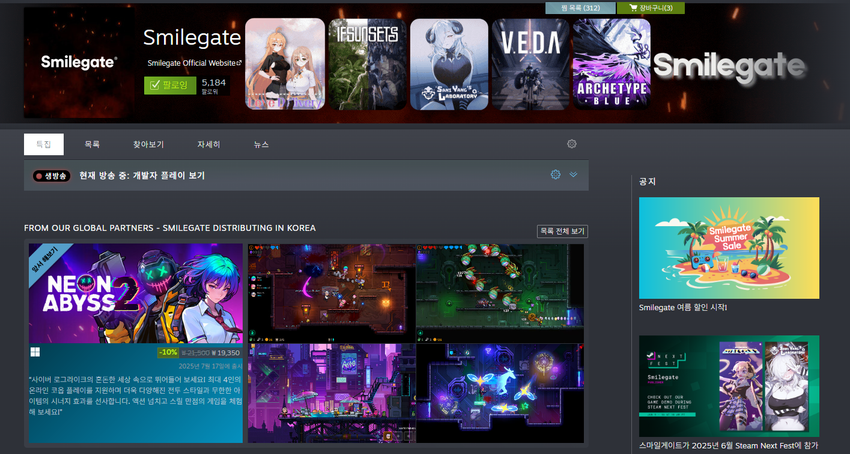Switch to the 찾아보기 tab
The height and width of the screenshot is (454, 850).
[149, 144]
